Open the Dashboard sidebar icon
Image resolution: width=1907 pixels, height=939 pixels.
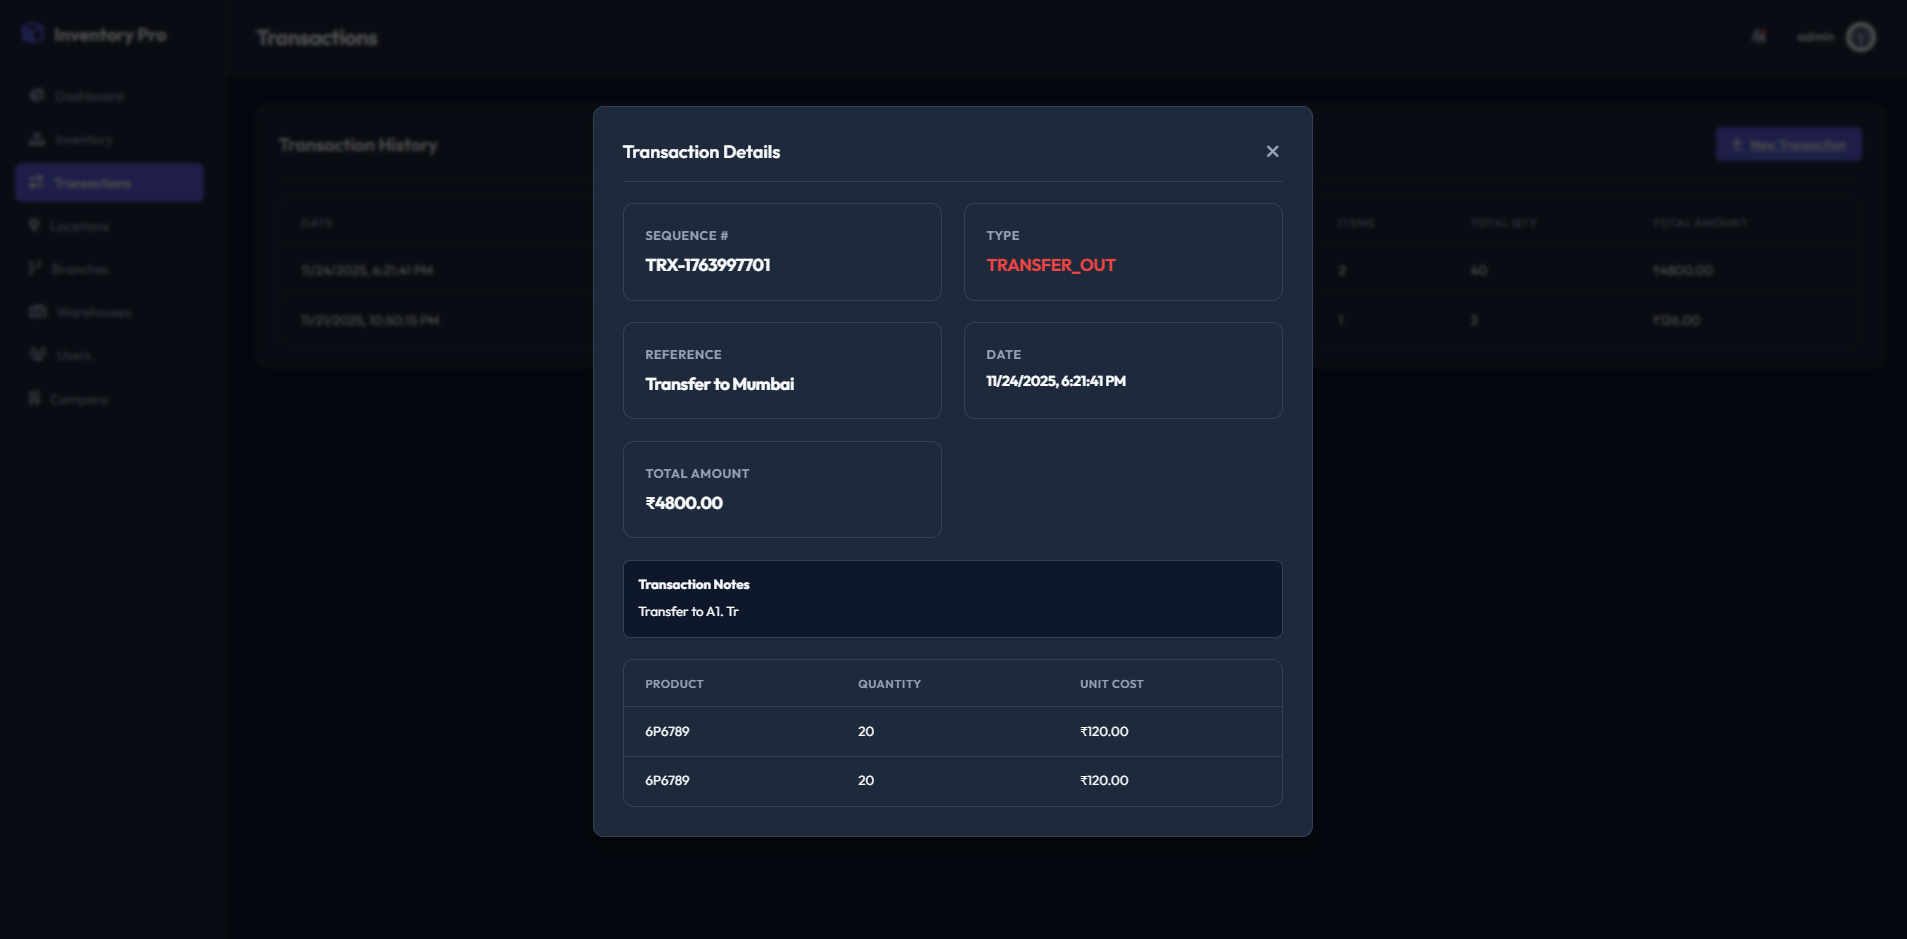(36, 95)
